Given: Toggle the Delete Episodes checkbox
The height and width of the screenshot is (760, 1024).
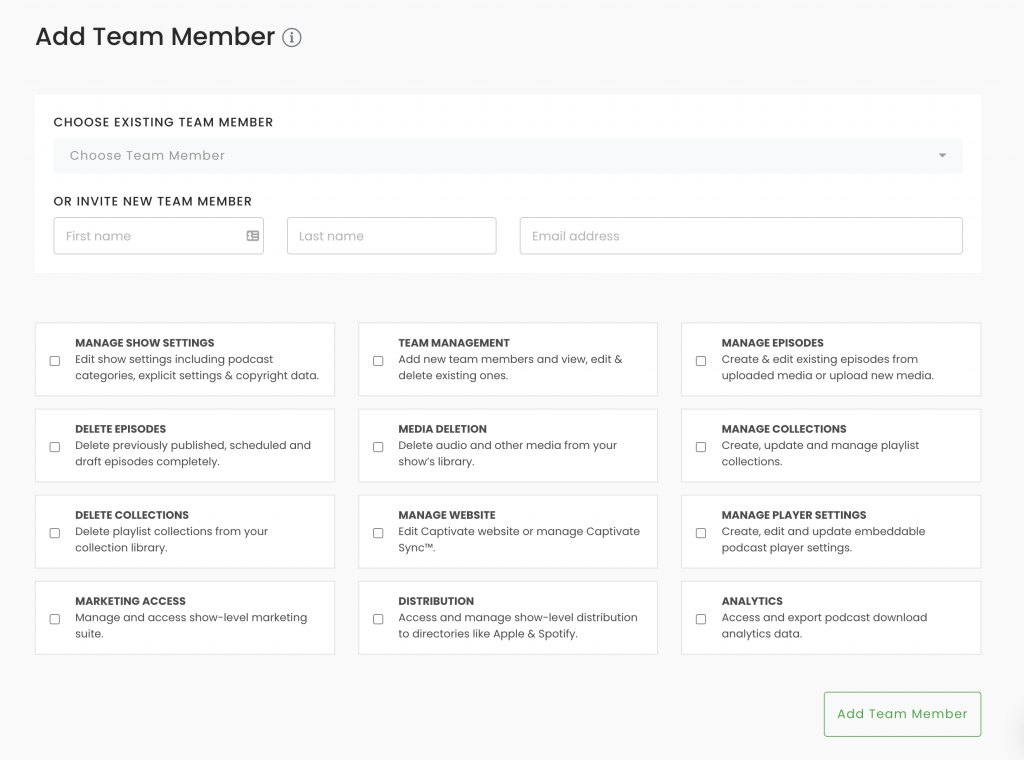Looking at the screenshot, I should pyautogui.click(x=54, y=447).
